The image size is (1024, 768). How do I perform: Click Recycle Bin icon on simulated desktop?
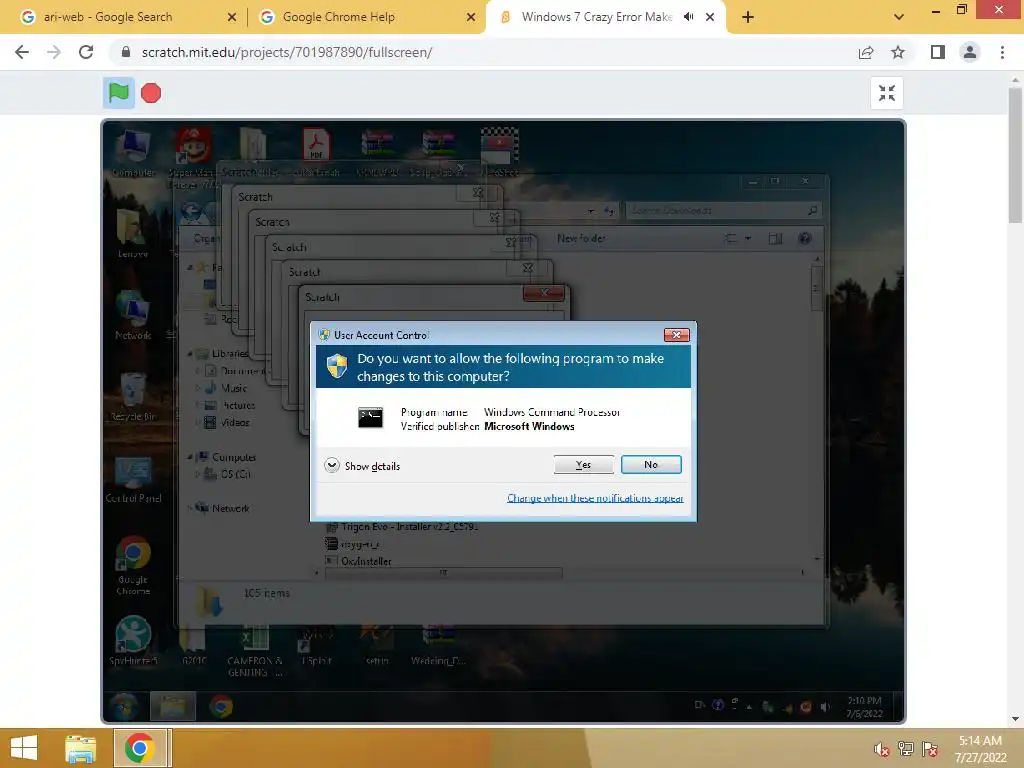133,396
